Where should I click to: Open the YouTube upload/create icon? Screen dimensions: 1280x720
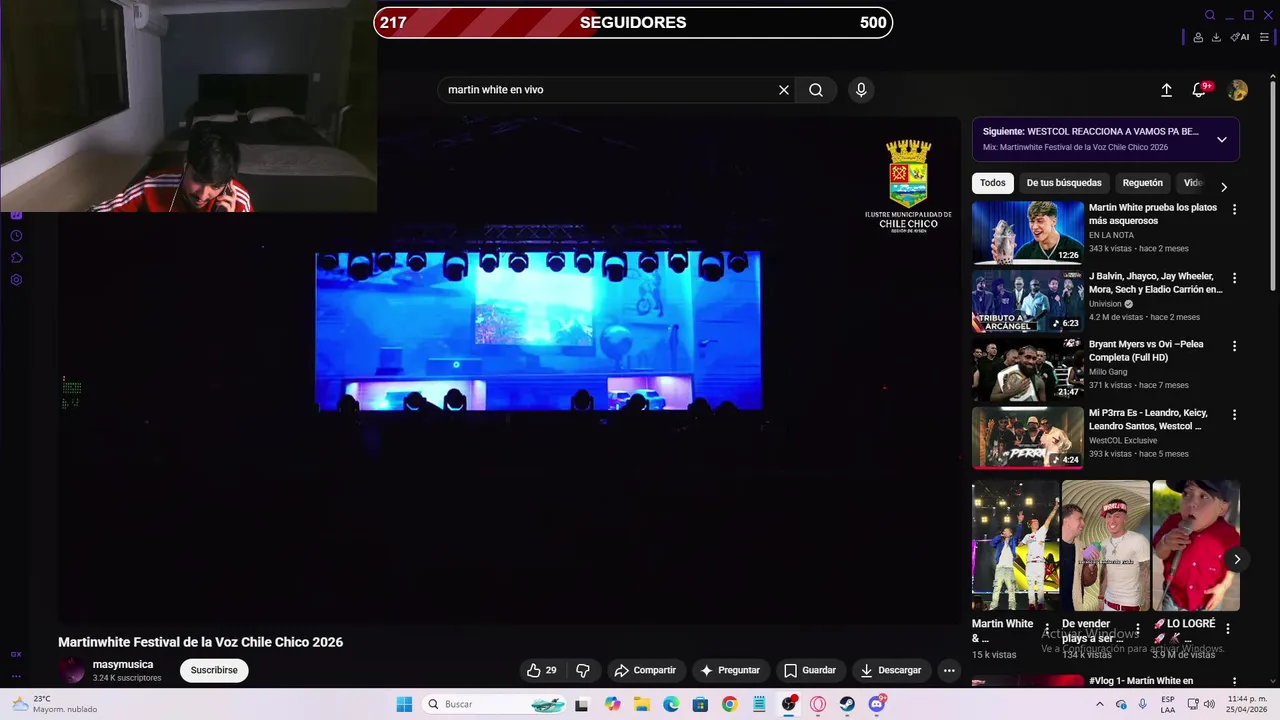click(1166, 90)
